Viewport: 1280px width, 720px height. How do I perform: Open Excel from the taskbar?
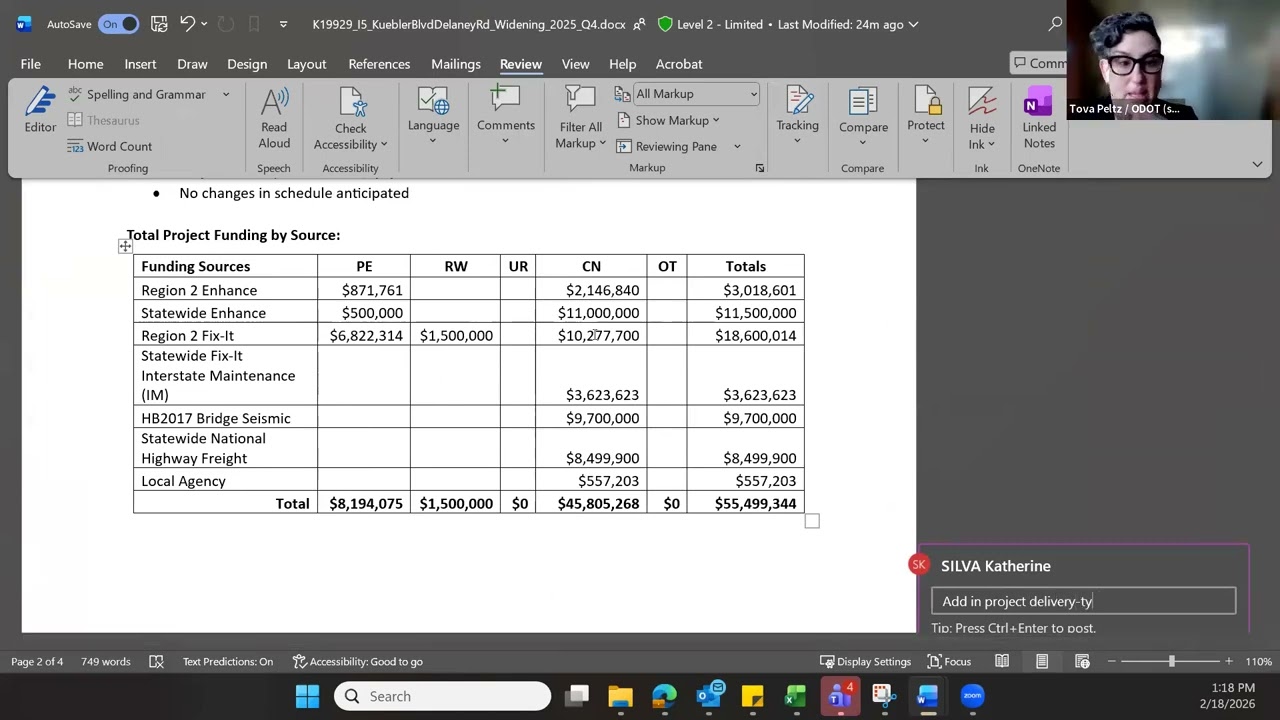795,696
